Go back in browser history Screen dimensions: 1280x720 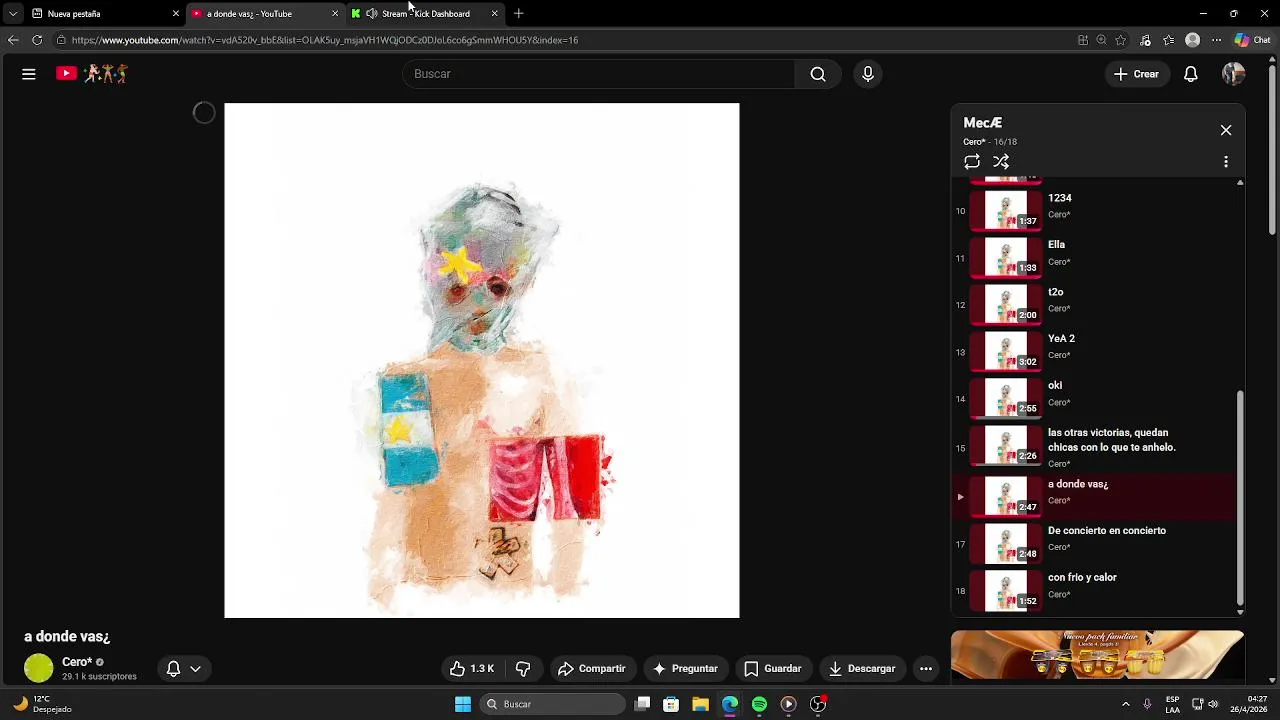tap(13, 40)
